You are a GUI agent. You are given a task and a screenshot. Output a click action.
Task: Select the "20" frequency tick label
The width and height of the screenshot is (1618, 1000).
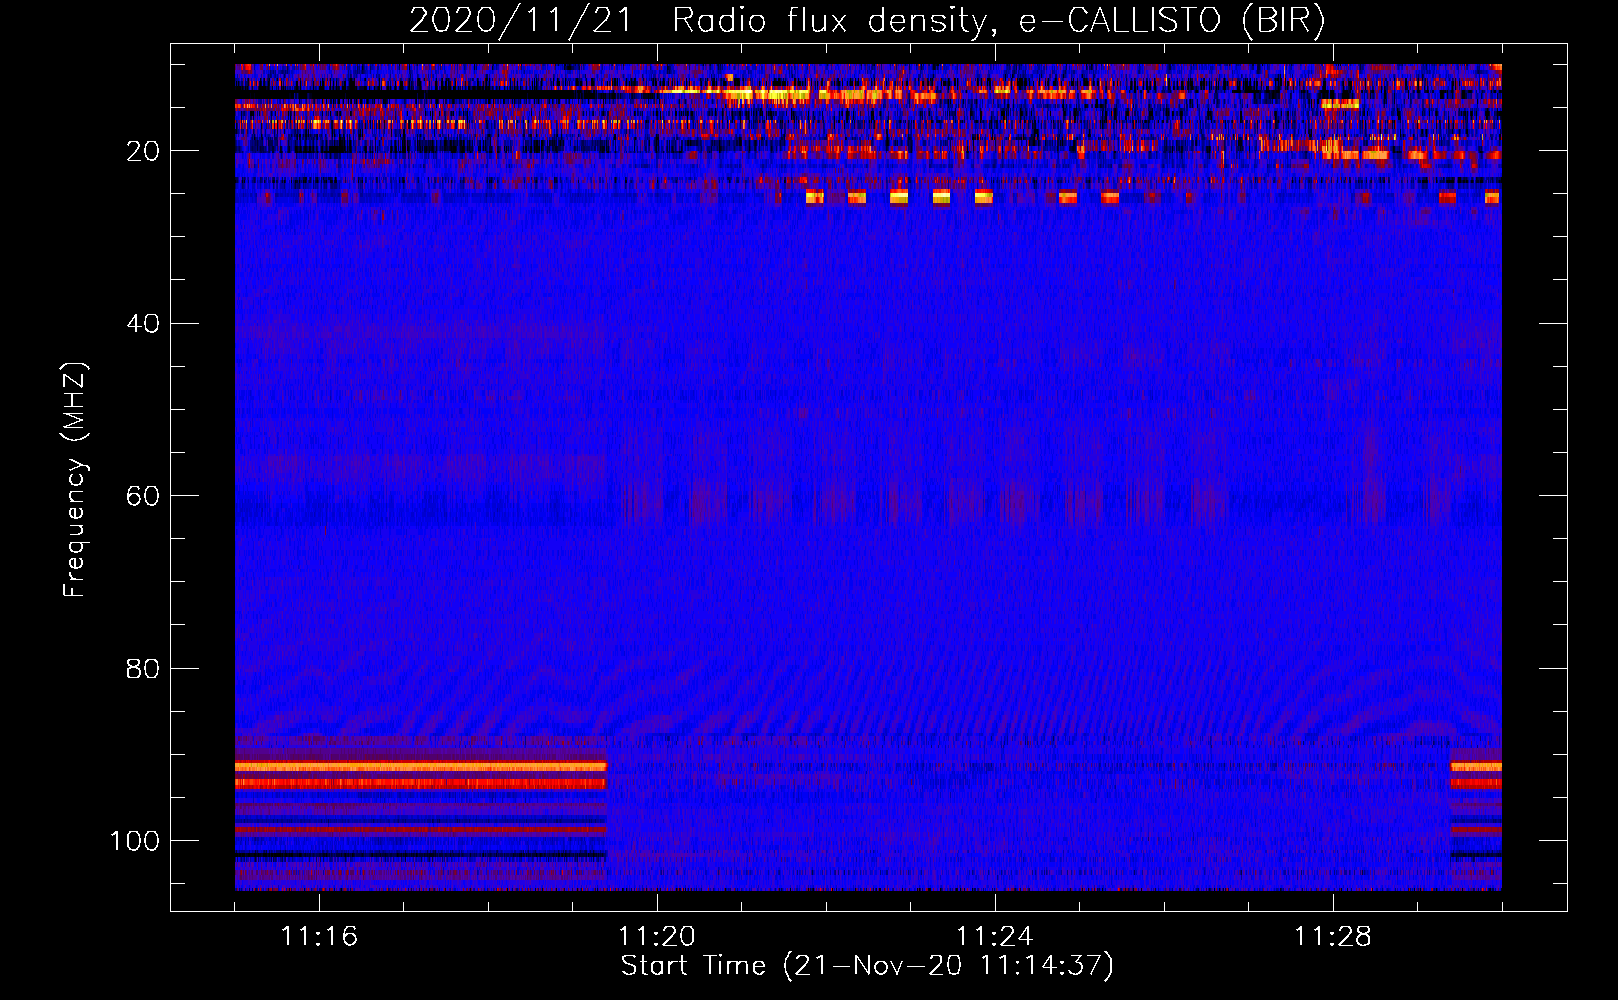click(143, 151)
